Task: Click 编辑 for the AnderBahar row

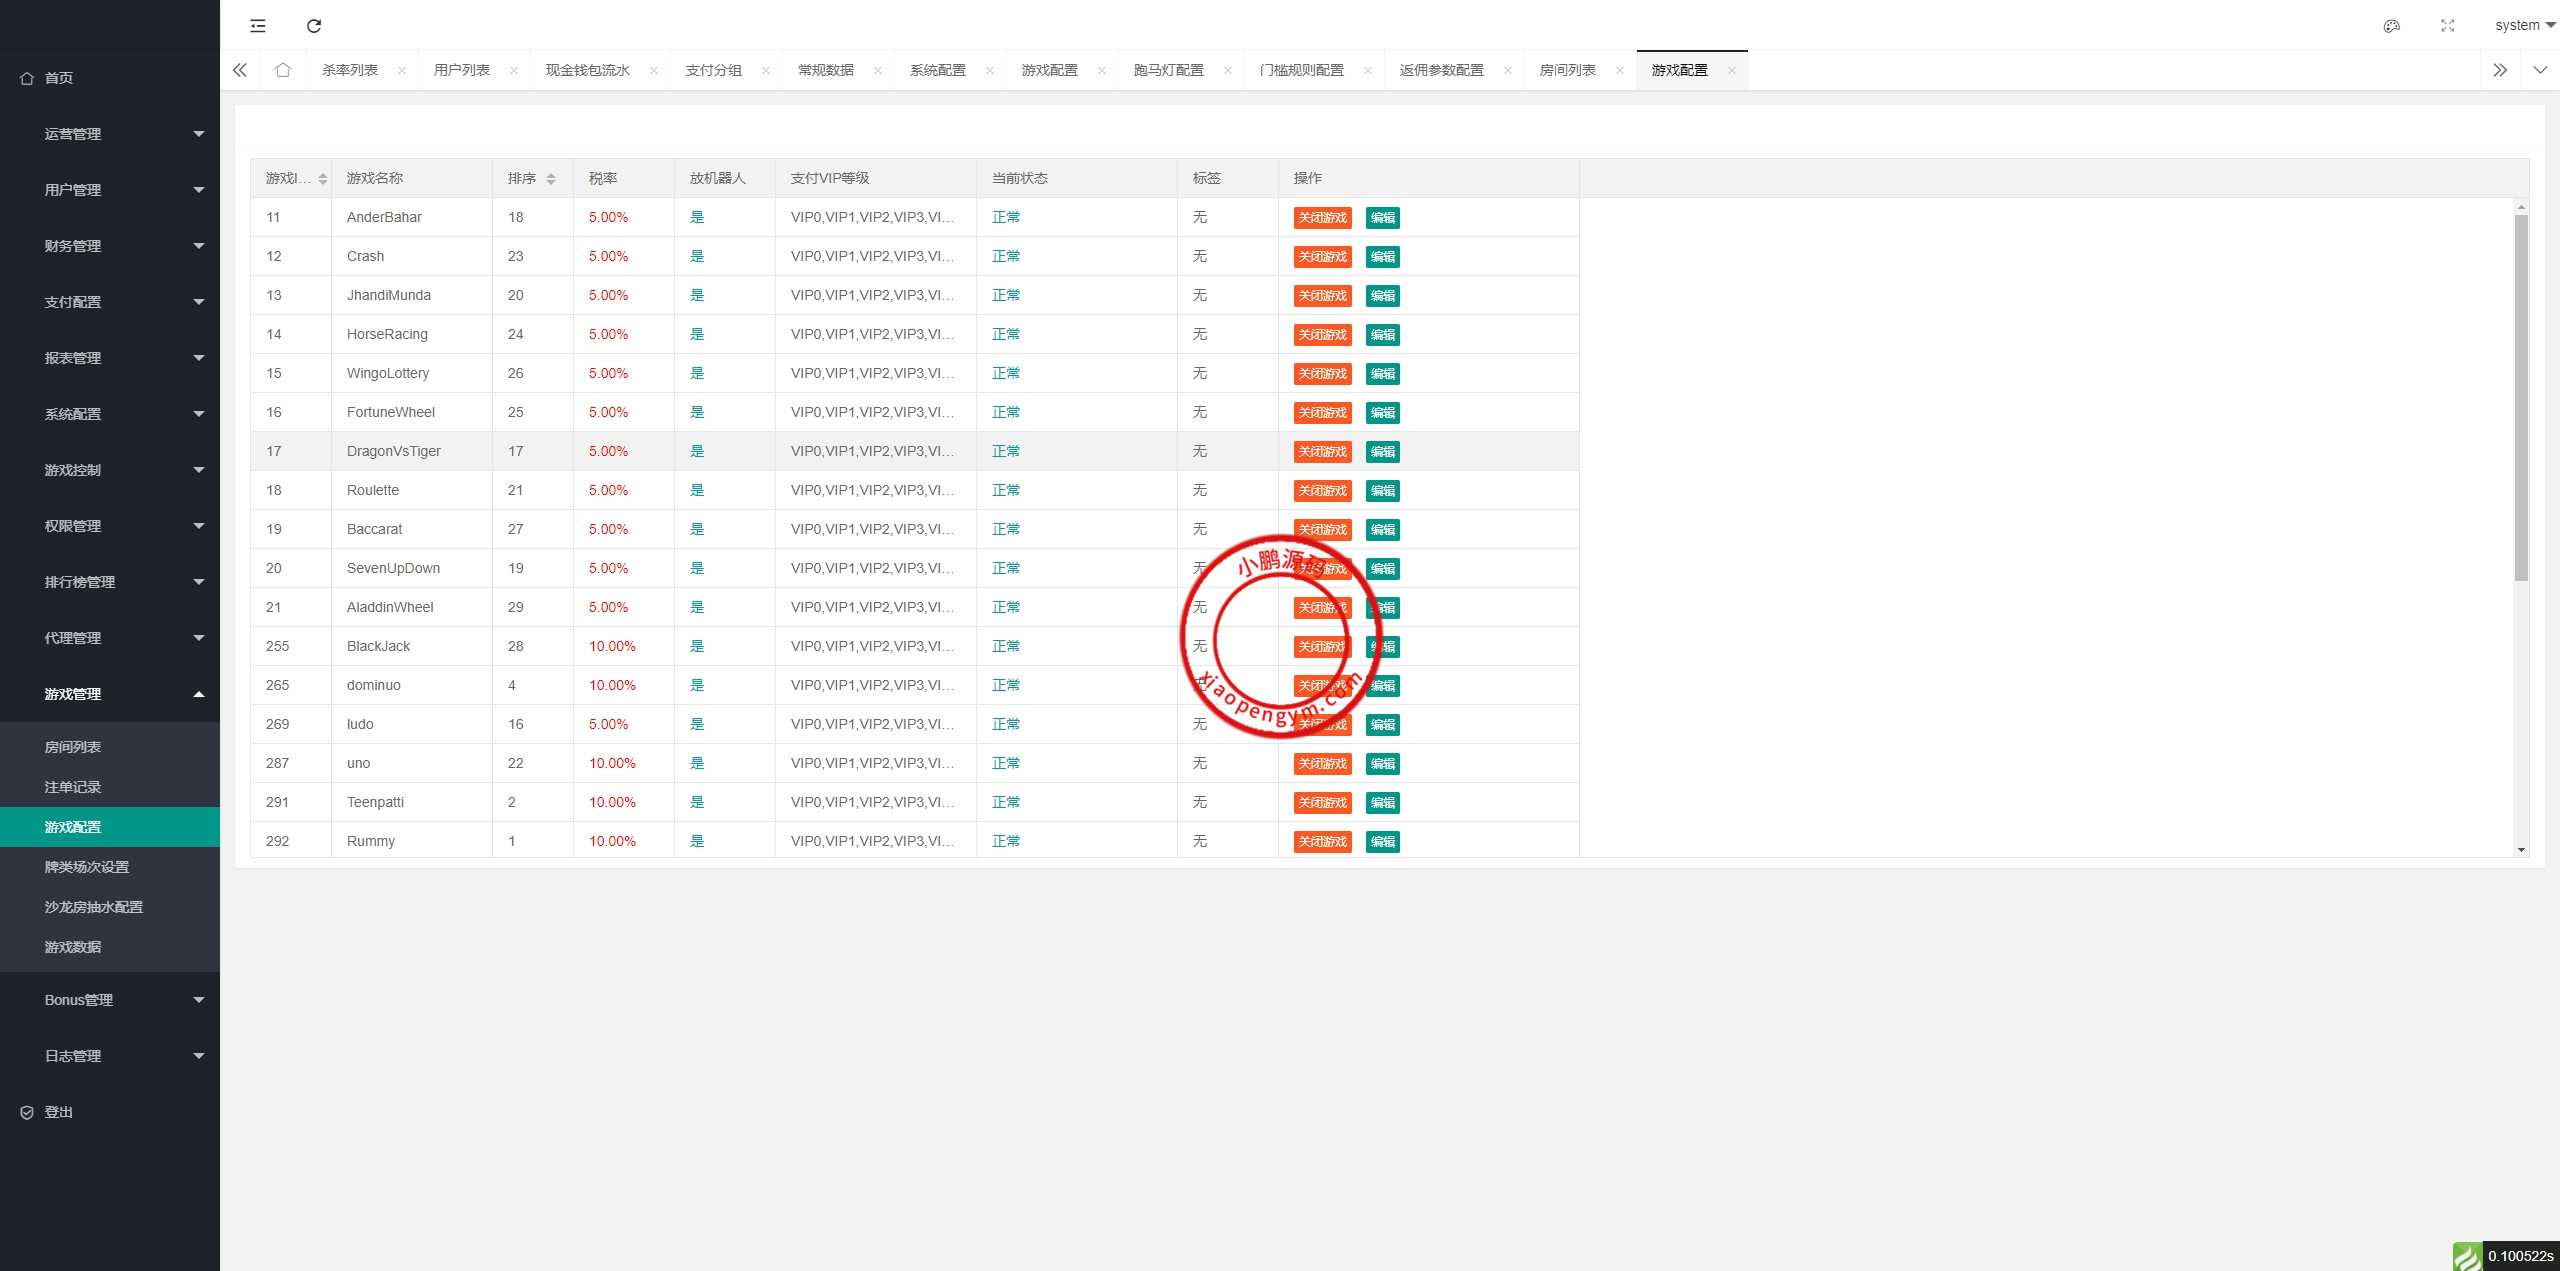Action: [1383, 218]
